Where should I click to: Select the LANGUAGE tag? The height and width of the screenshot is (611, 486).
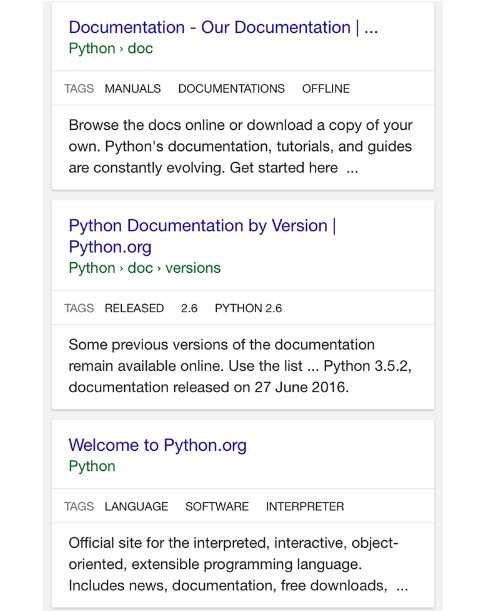tap(136, 506)
